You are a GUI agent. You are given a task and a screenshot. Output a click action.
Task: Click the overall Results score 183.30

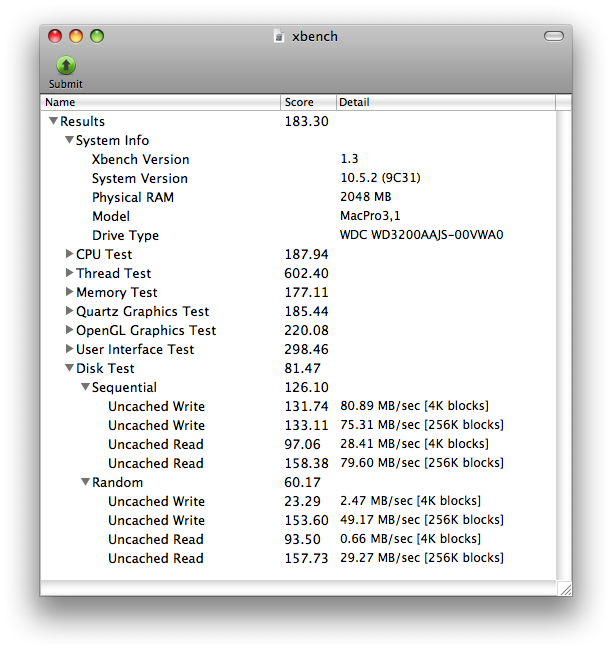coord(306,121)
